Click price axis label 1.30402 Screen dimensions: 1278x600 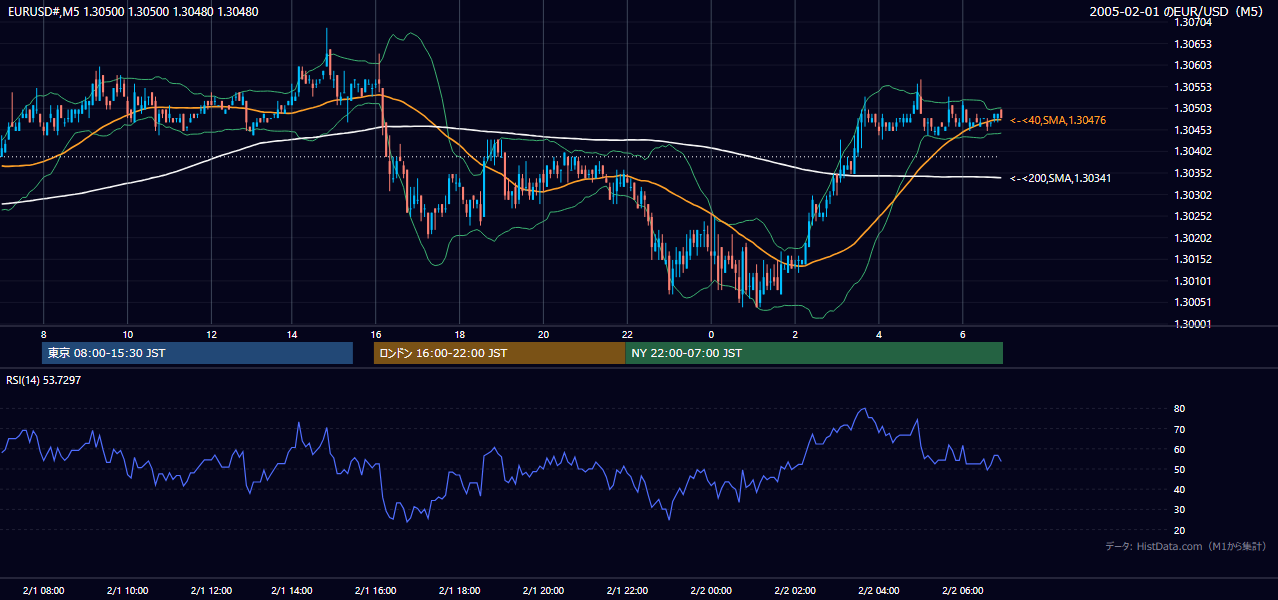point(1193,151)
